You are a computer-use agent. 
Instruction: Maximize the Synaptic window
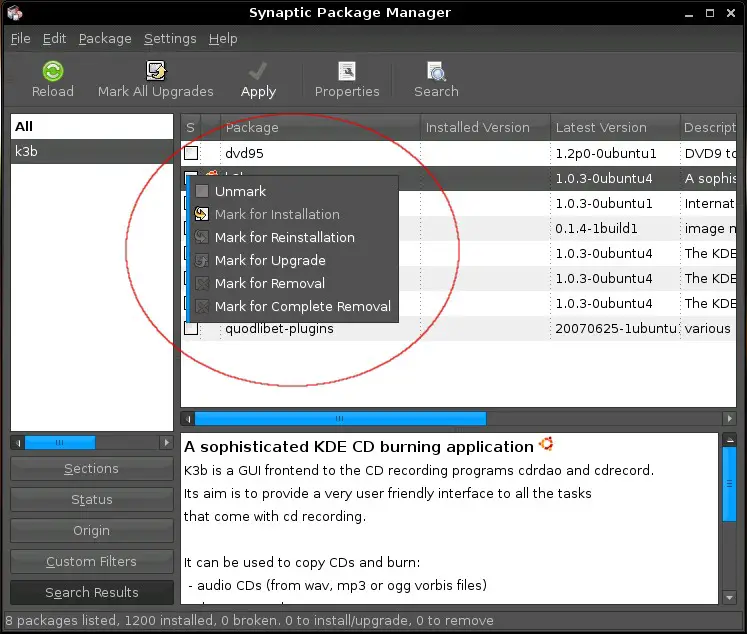(x=710, y=13)
